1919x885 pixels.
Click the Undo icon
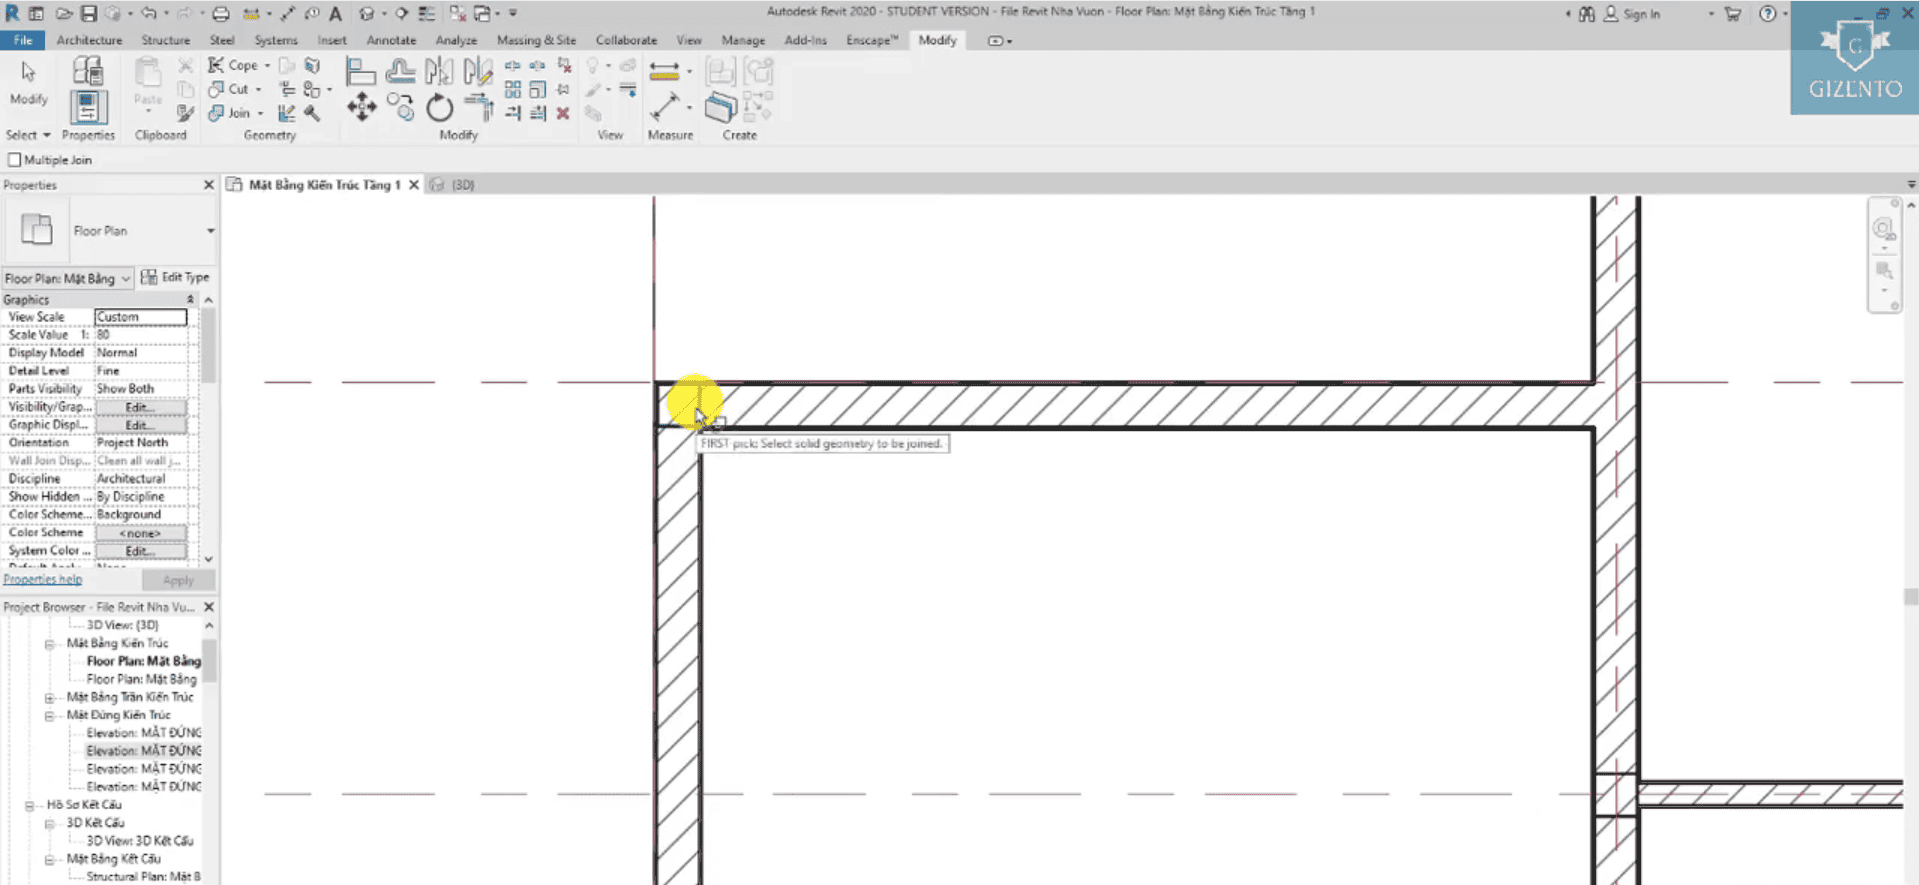pyautogui.click(x=148, y=13)
